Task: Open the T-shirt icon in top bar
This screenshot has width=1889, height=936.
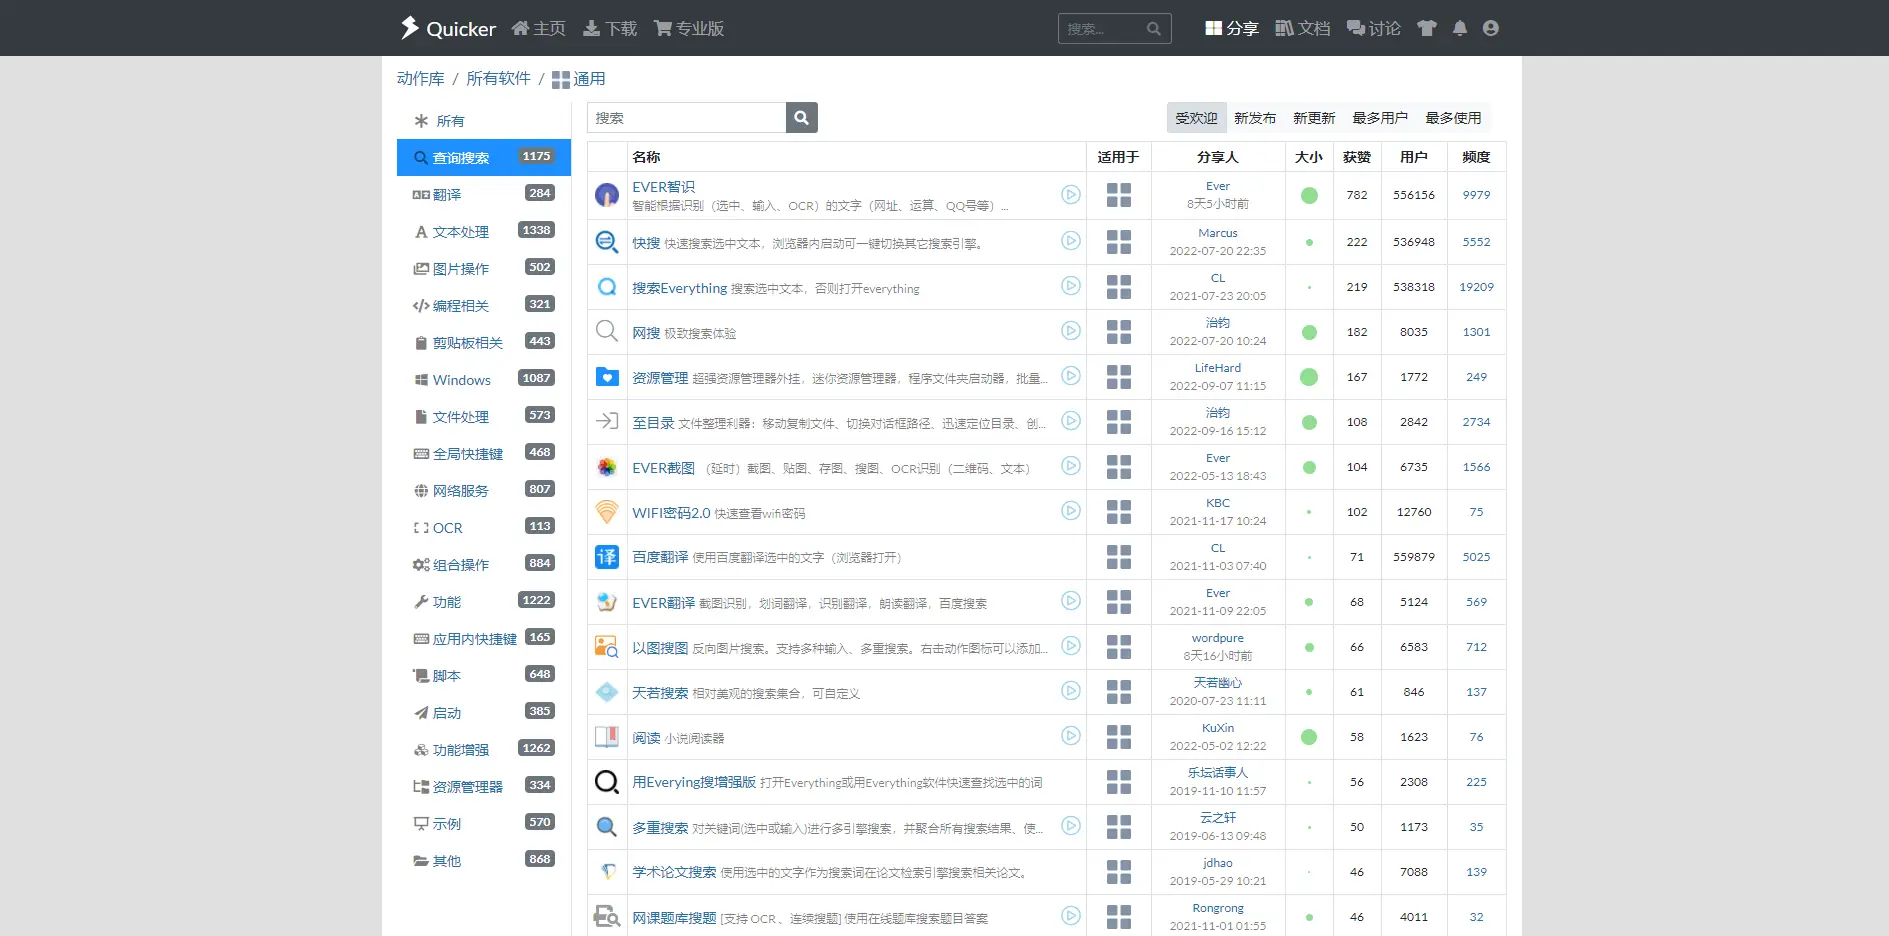Action: [1427, 28]
